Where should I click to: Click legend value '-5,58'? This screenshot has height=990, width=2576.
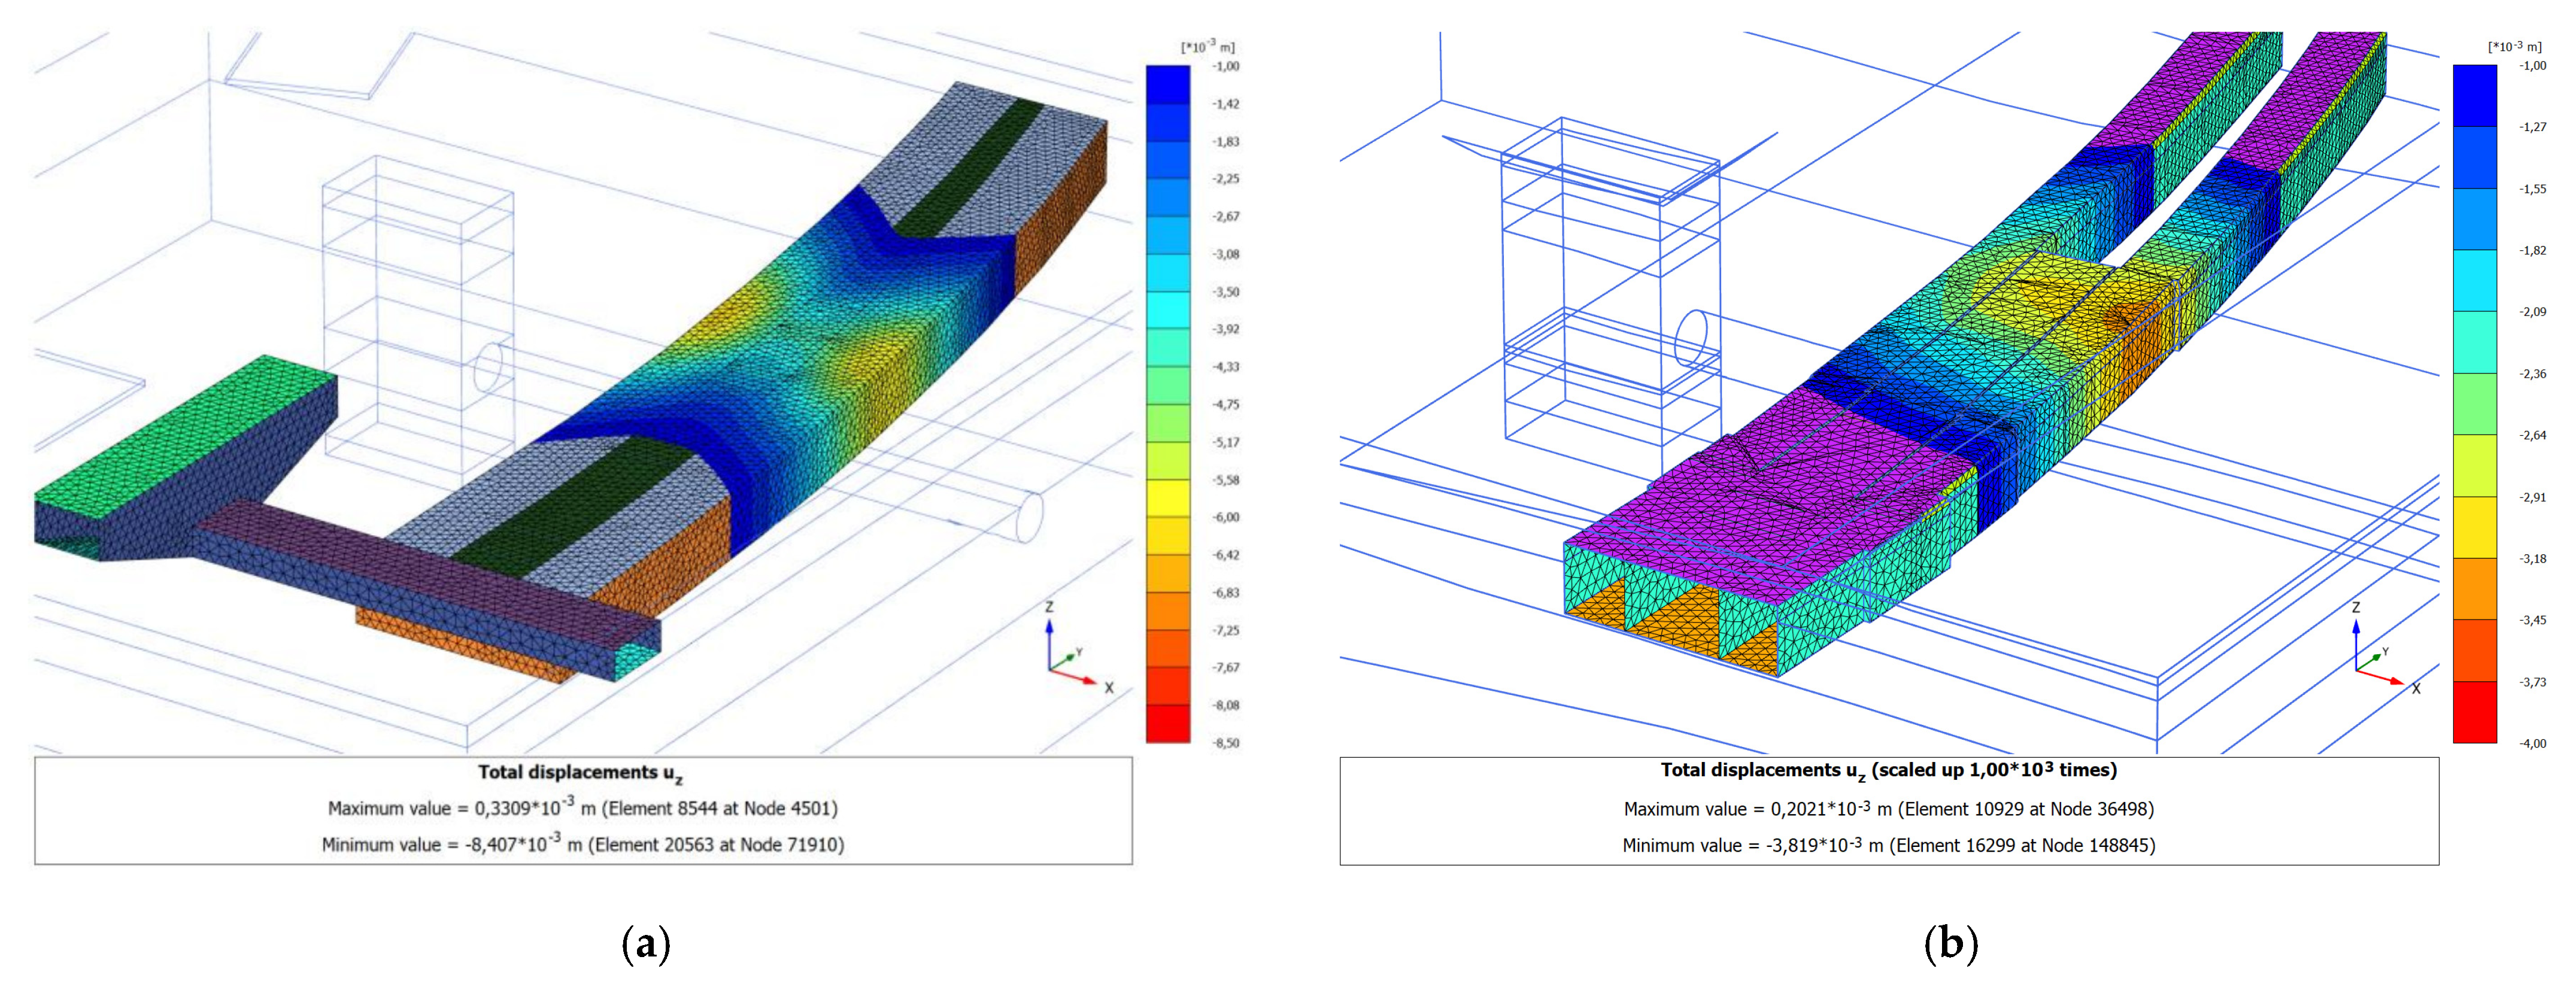1226,480
